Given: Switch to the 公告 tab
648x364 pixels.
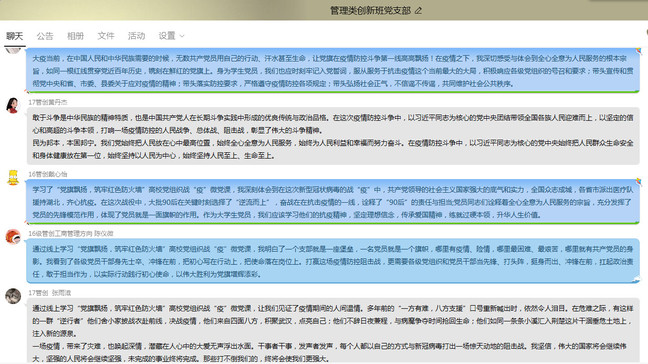Looking at the screenshot, I should click(x=45, y=36).
